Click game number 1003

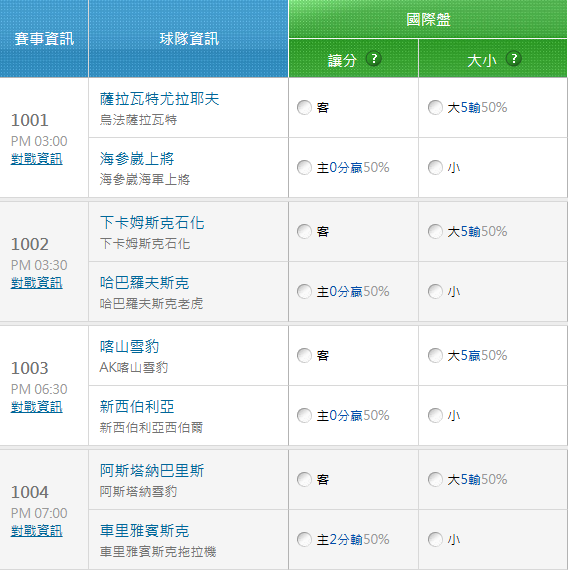click(29, 368)
